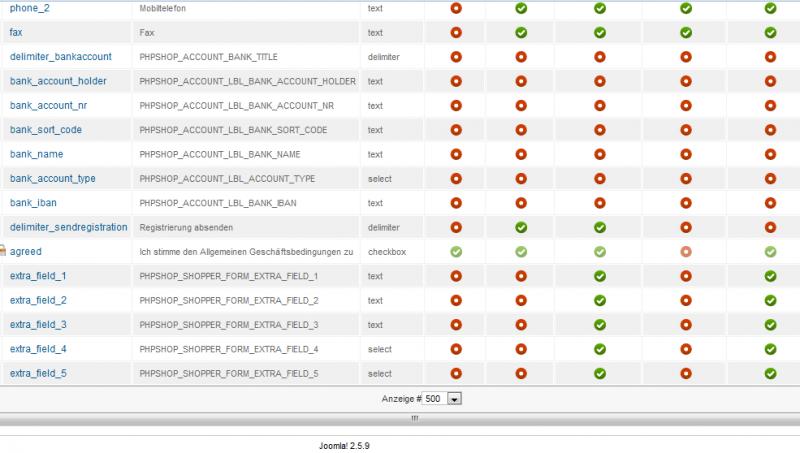Click the lock icon beside agreed field
This screenshot has height=453, width=800.
click(3, 251)
